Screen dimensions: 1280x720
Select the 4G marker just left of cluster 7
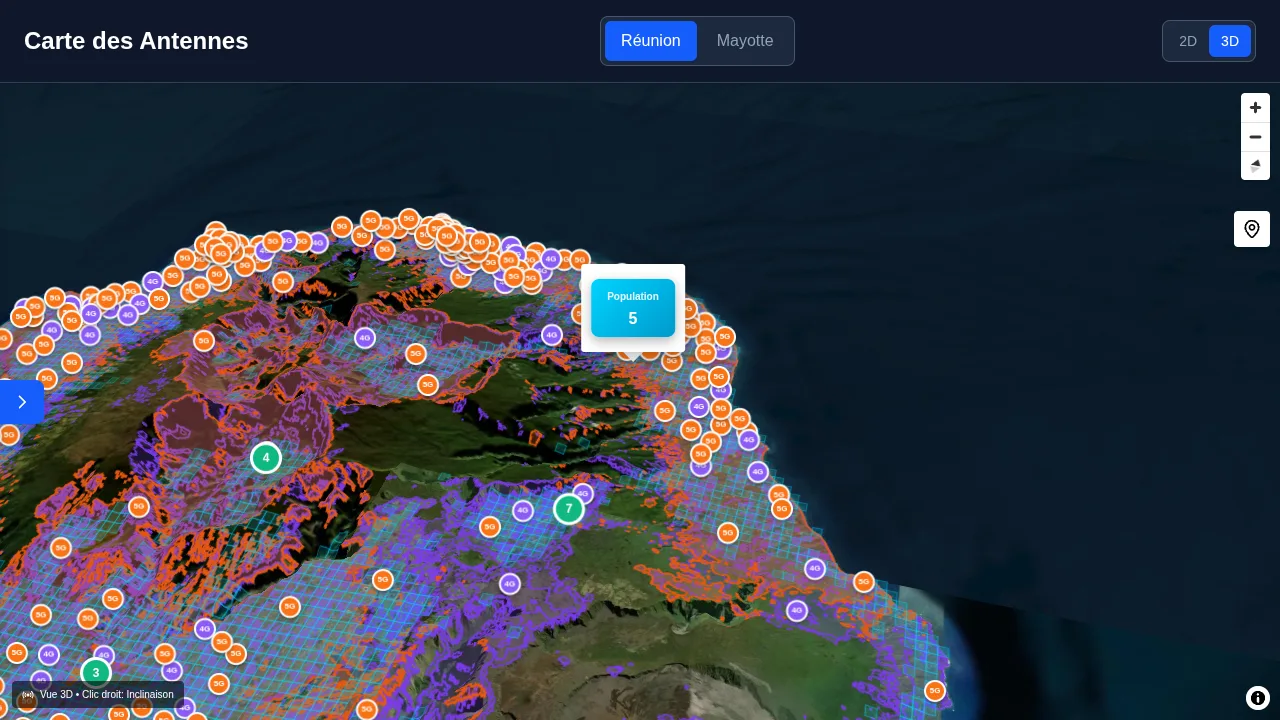click(x=523, y=511)
